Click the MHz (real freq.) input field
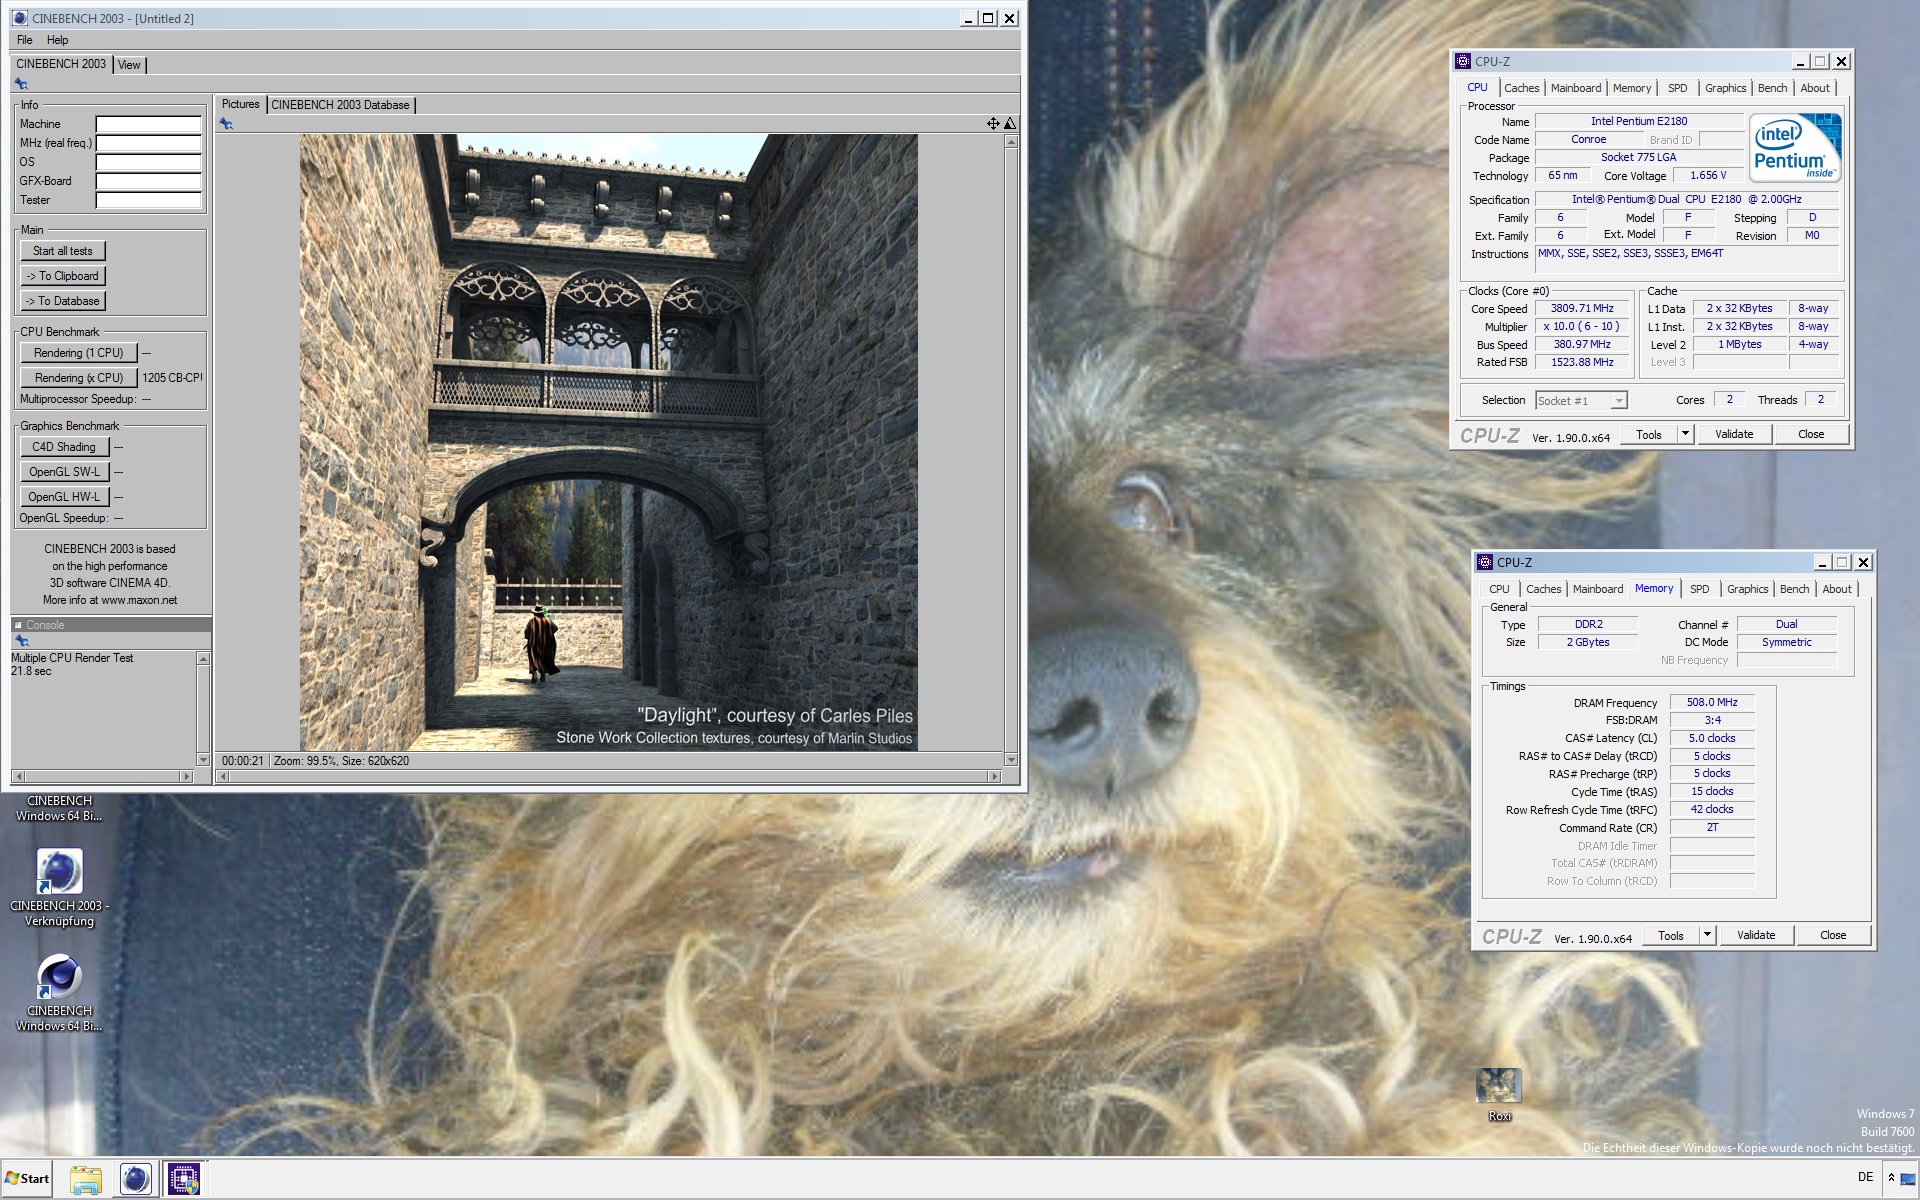1920x1200 pixels. [148, 143]
